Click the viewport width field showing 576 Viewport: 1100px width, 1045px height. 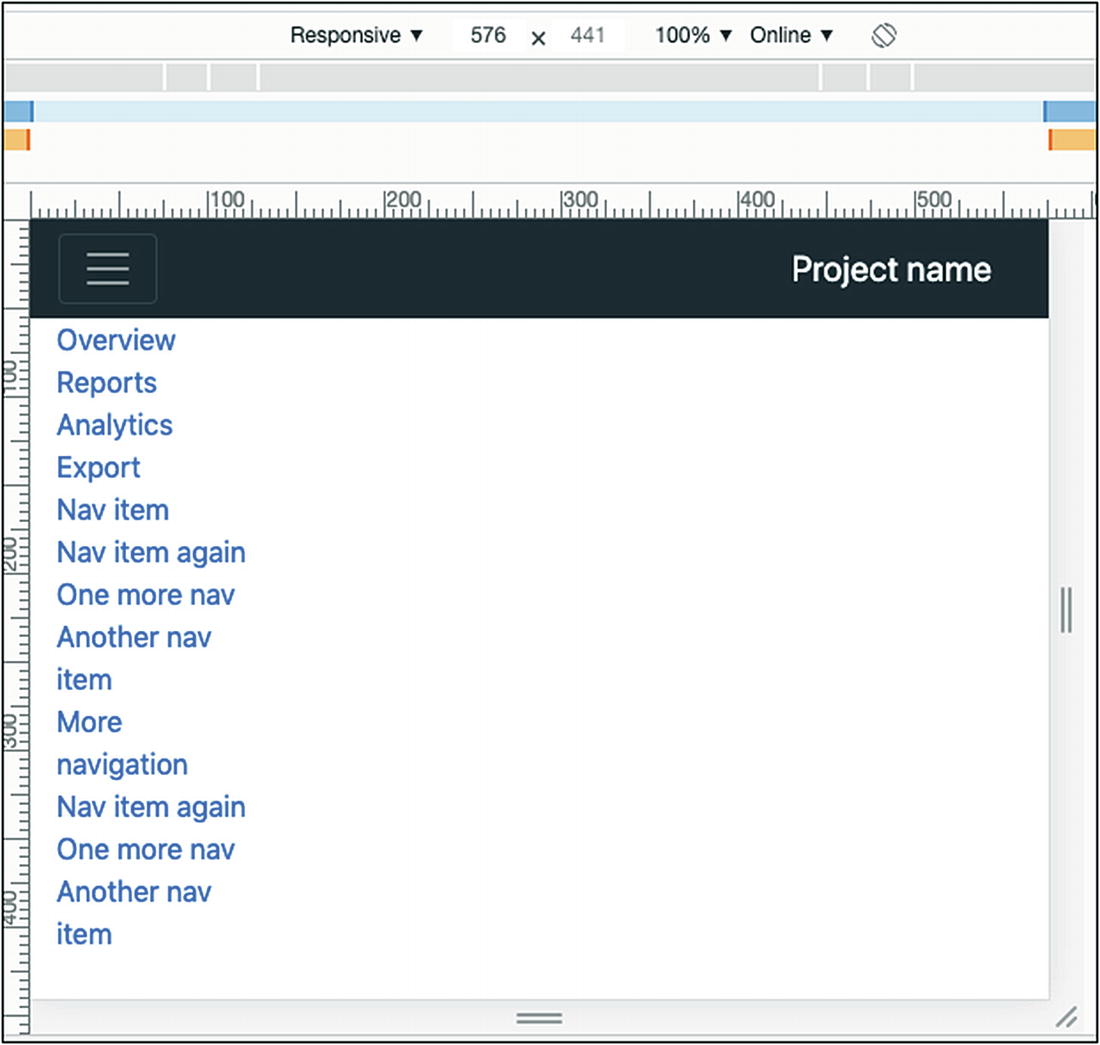(488, 36)
